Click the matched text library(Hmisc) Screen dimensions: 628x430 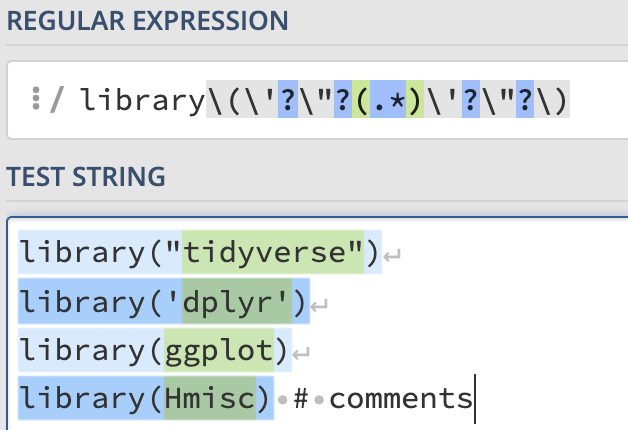click(x=146, y=398)
